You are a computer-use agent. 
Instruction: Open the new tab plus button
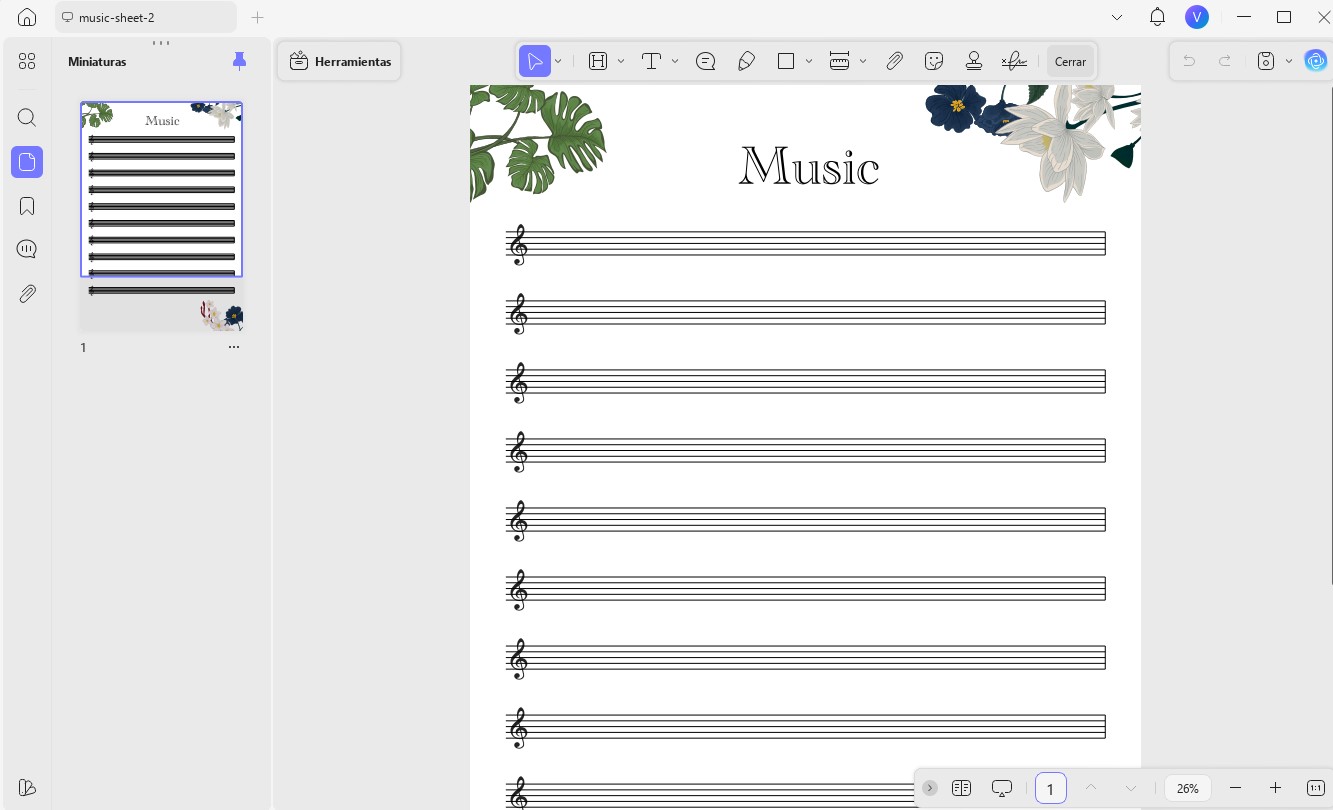257,18
